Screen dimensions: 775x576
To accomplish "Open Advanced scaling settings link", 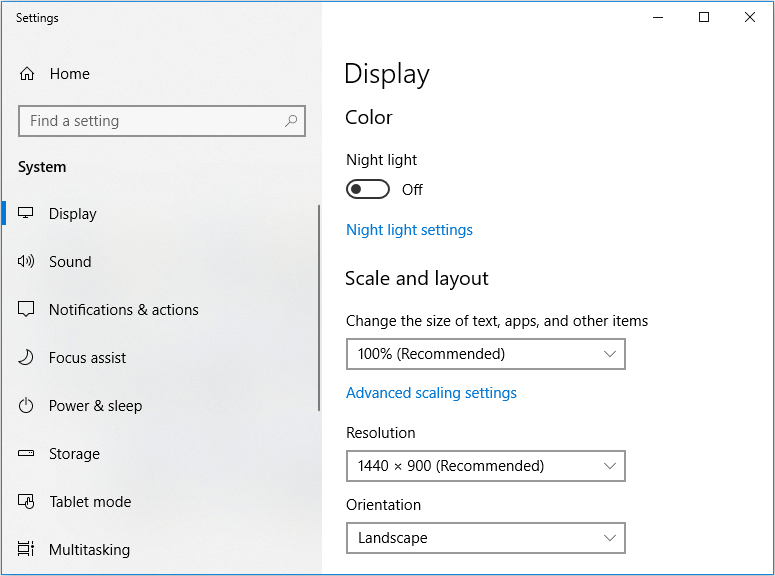I will pyautogui.click(x=431, y=393).
